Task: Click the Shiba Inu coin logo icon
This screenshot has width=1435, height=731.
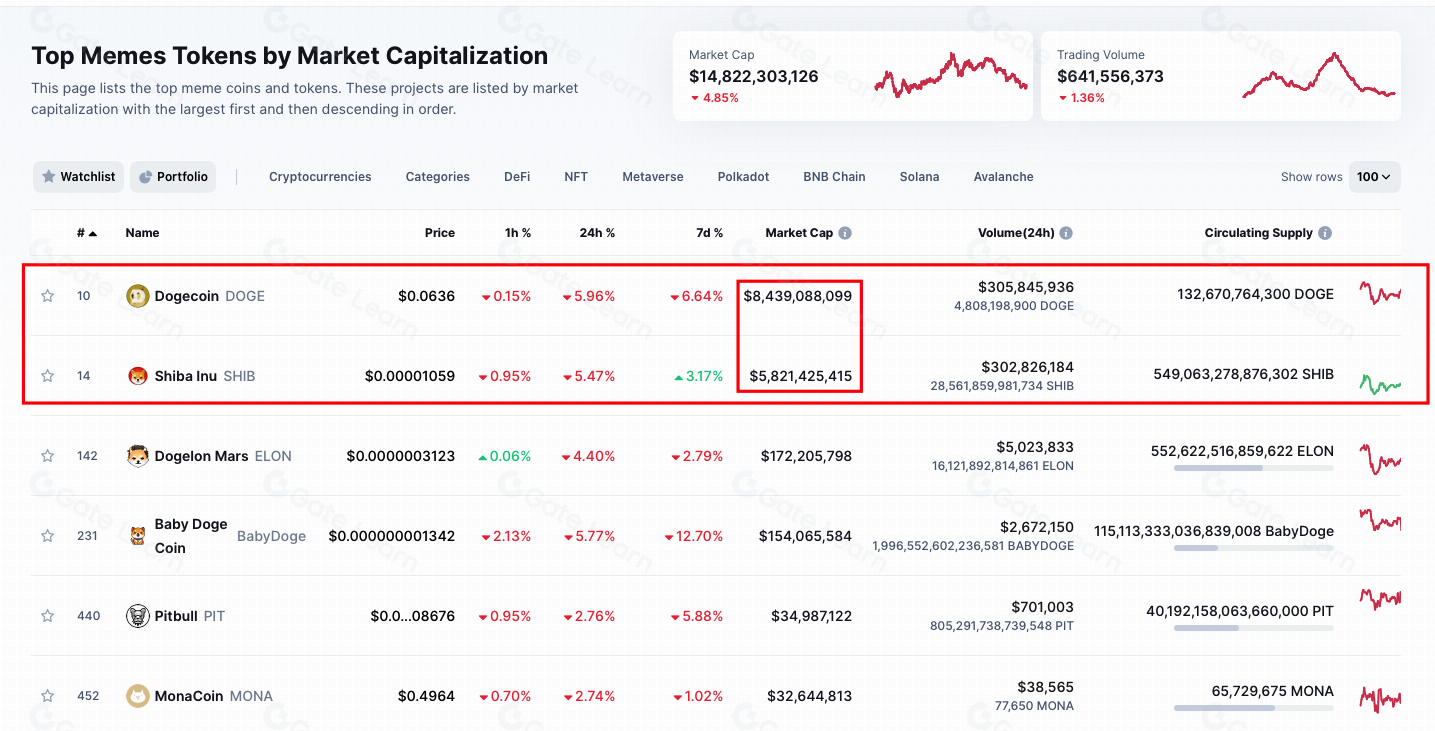Action: pos(137,376)
